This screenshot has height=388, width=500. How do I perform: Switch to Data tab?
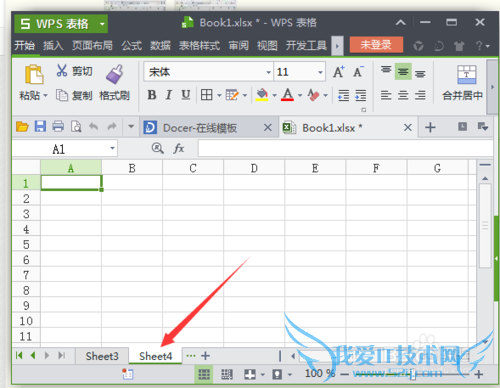pos(160,45)
